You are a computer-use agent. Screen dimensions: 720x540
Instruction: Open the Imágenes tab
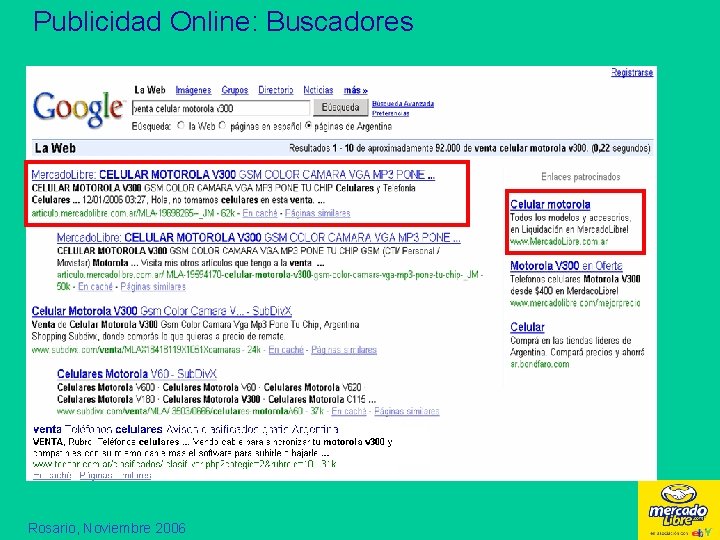[x=193, y=90]
